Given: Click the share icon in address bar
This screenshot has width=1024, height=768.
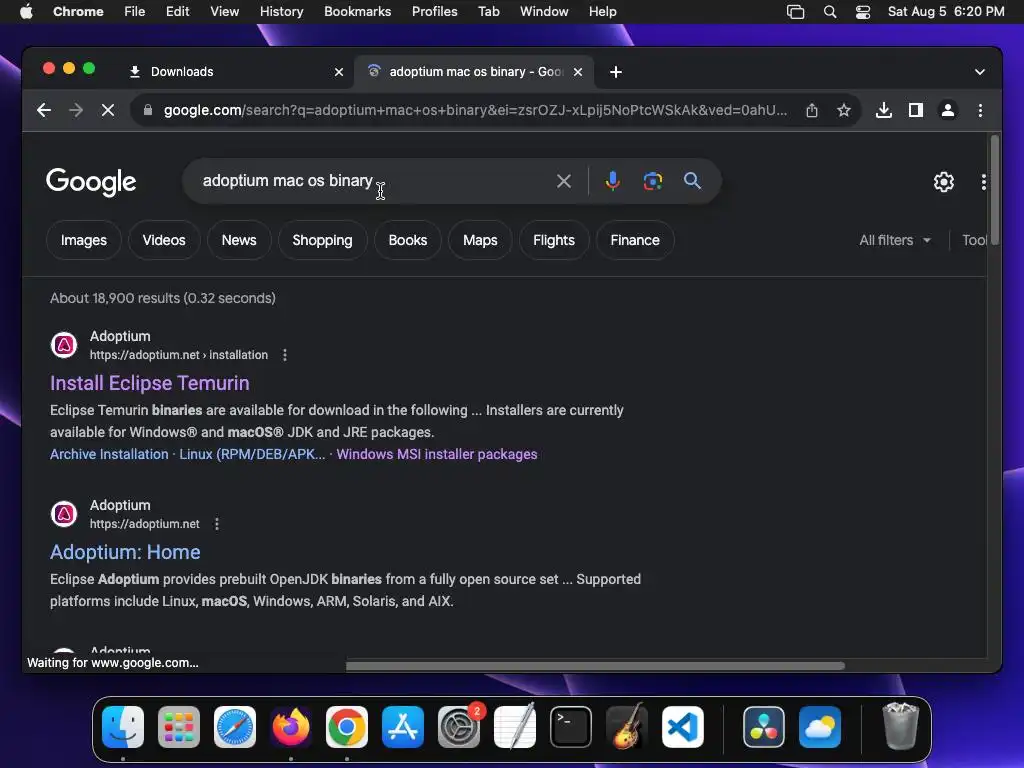Looking at the screenshot, I should click(x=812, y=110).
